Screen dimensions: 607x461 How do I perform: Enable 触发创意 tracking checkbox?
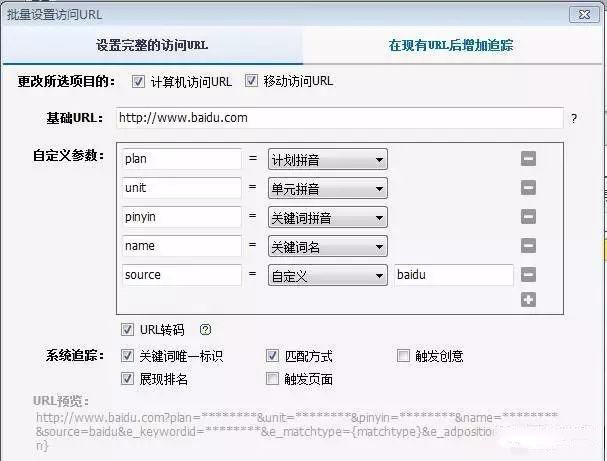pos(403,355)
